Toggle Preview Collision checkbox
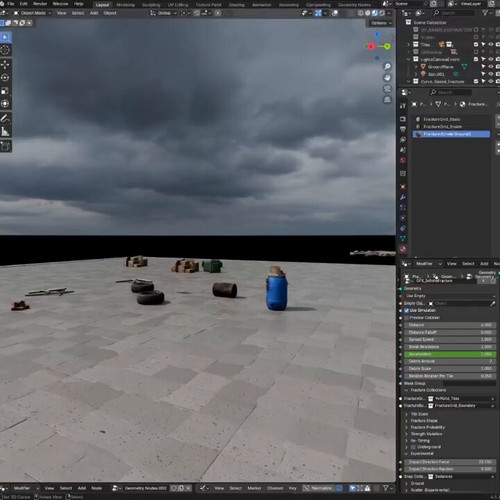Screen dimensions: 500x500 click(407, 318)
